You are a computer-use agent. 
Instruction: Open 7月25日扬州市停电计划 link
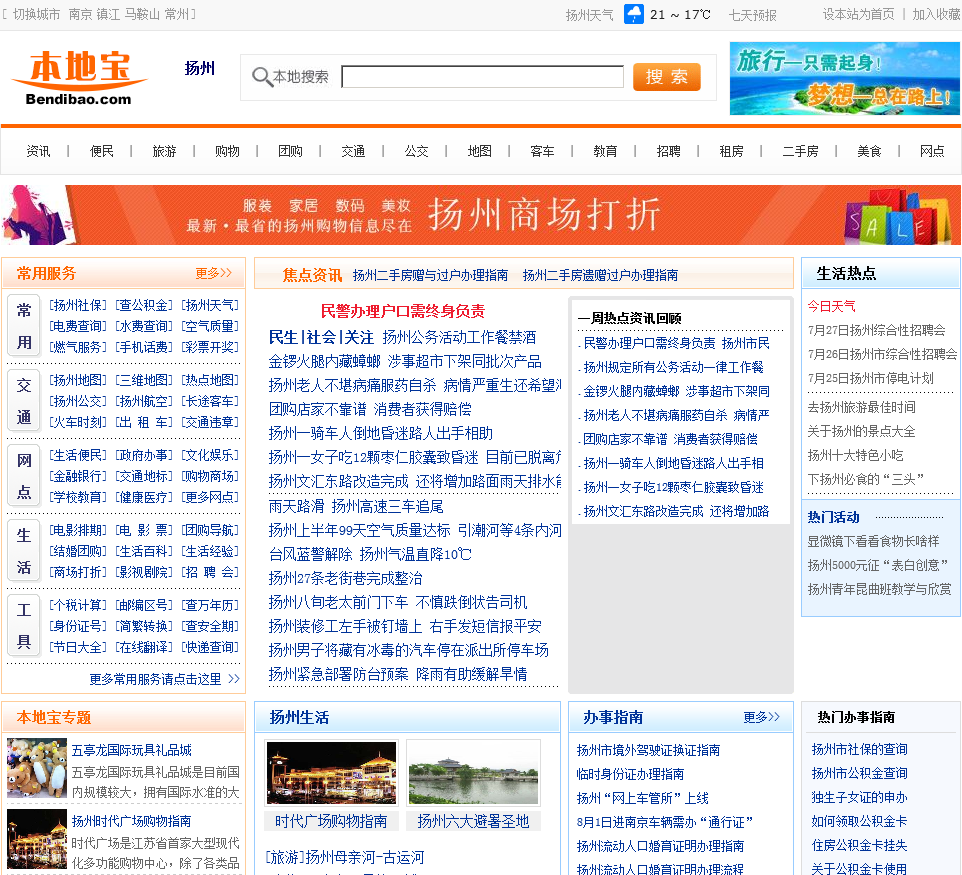click(871, 378)
